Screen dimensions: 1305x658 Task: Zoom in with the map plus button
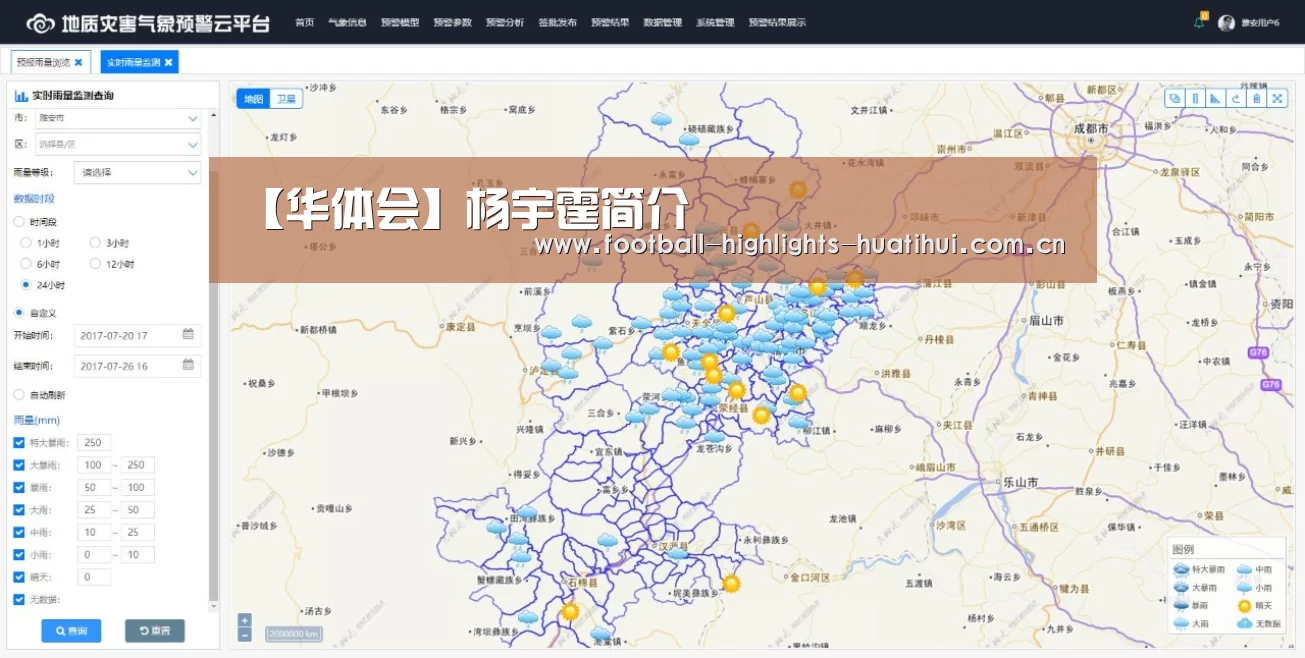point(245,620)
